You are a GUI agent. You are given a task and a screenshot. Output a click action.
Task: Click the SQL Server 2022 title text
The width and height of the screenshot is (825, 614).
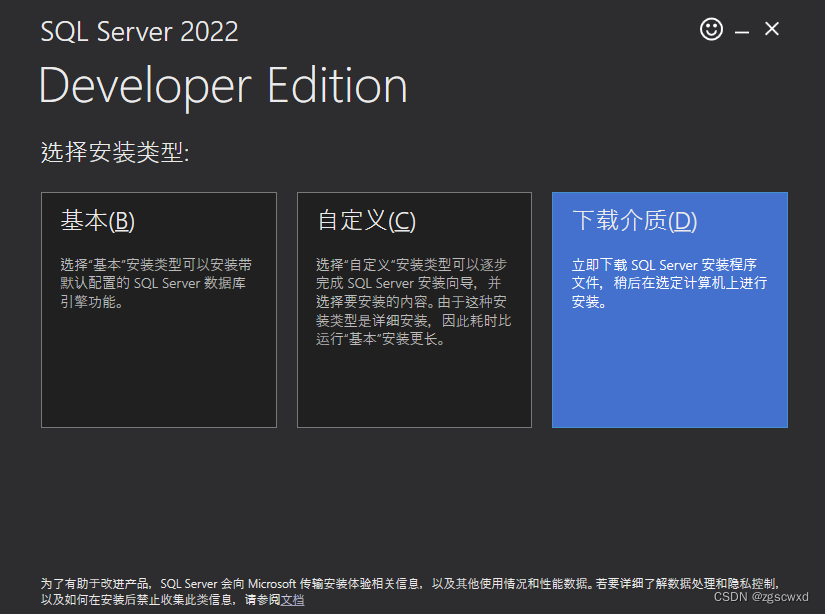(139, 32)
